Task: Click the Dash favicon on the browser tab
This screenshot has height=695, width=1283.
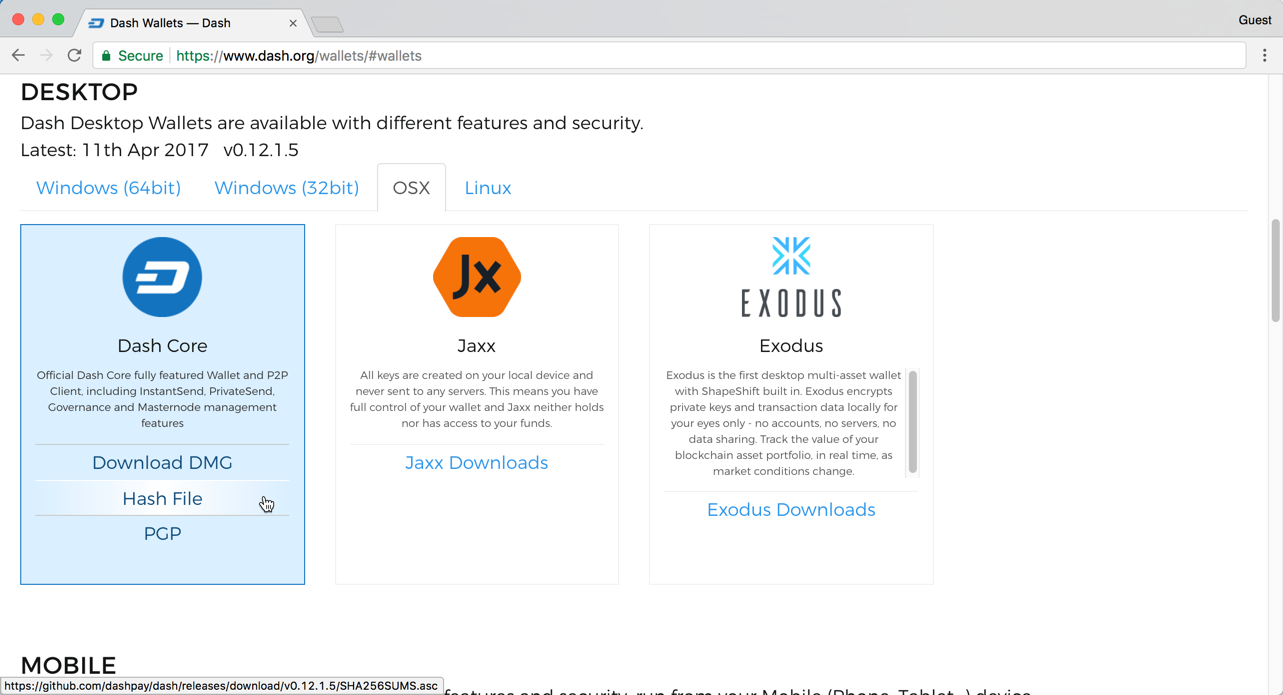Action: point(96,23)
